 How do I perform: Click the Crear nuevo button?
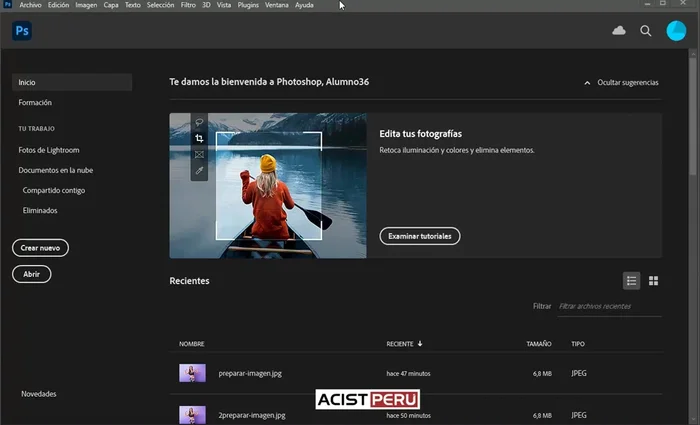(40, 248)
